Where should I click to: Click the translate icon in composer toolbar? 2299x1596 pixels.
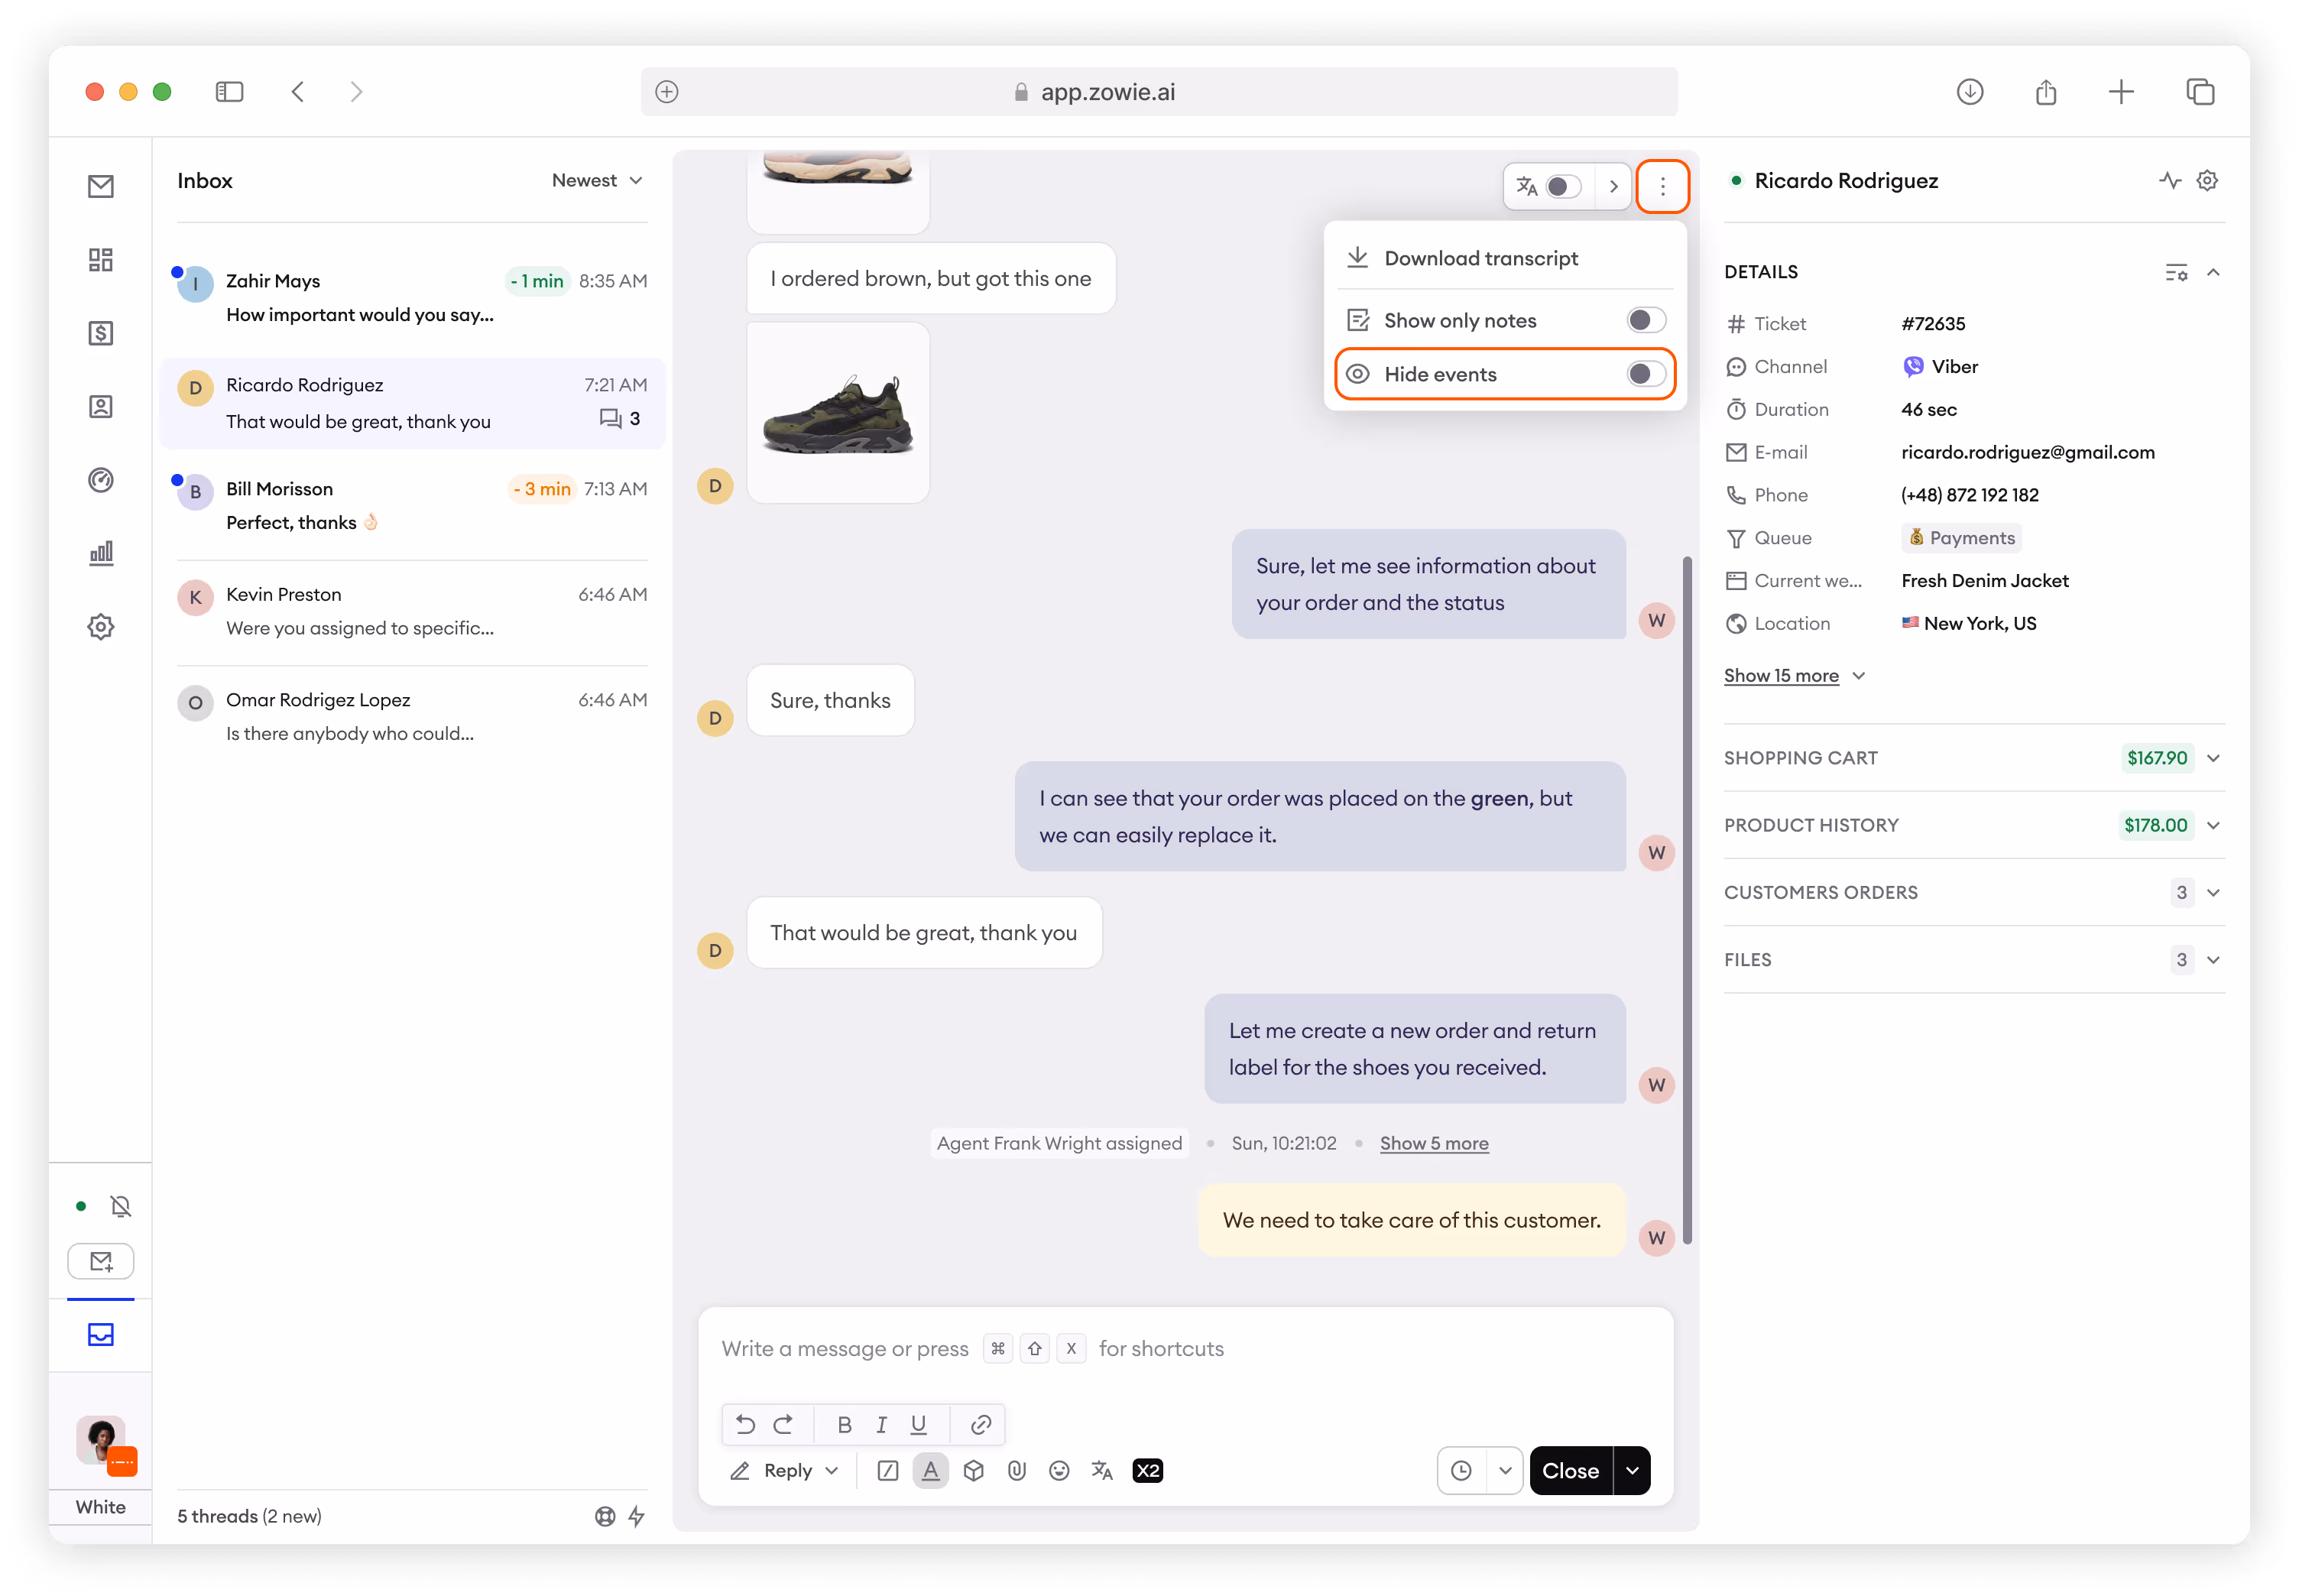(1102, 1470)
